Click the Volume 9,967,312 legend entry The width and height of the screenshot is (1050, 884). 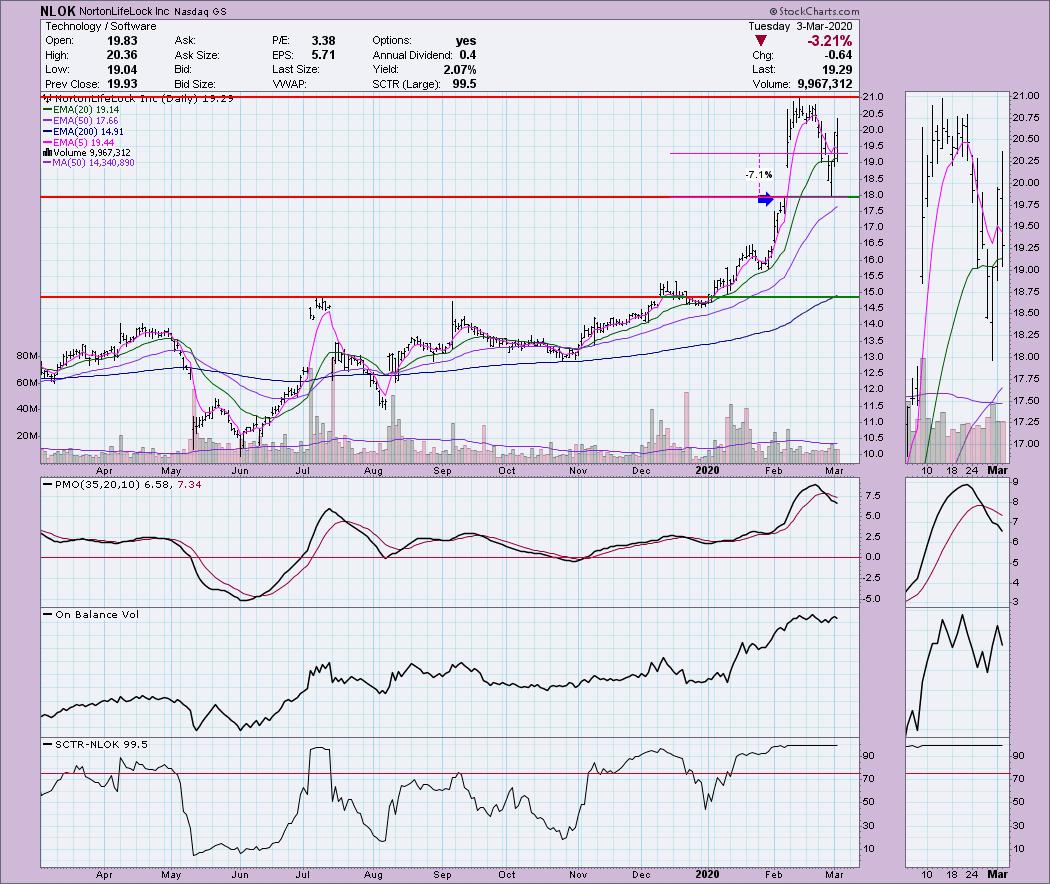pos(87,153)
